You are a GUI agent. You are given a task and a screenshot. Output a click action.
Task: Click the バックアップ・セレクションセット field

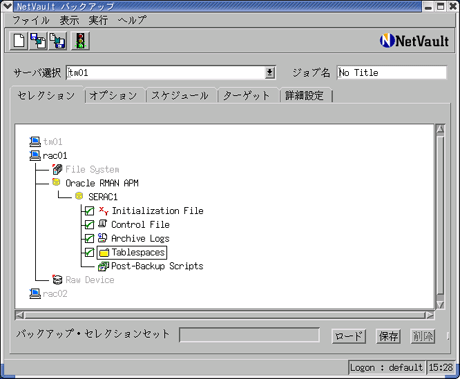(249, 335)
